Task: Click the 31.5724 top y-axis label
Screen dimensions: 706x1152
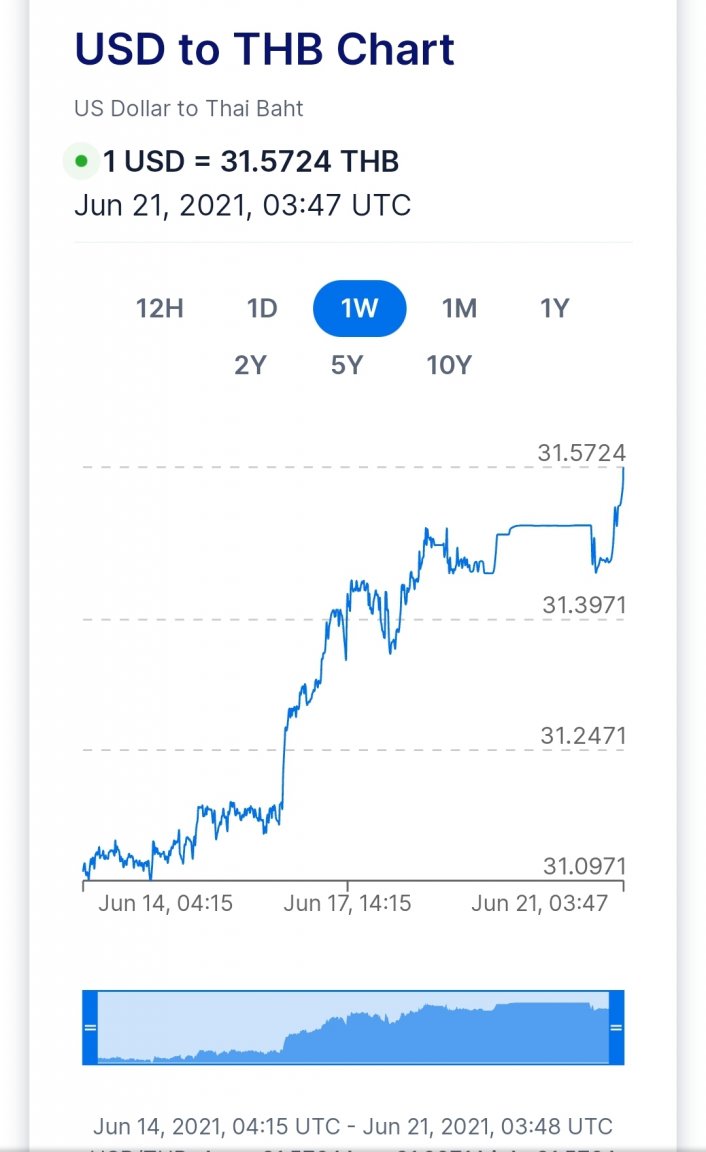Action: coord(581,453)
